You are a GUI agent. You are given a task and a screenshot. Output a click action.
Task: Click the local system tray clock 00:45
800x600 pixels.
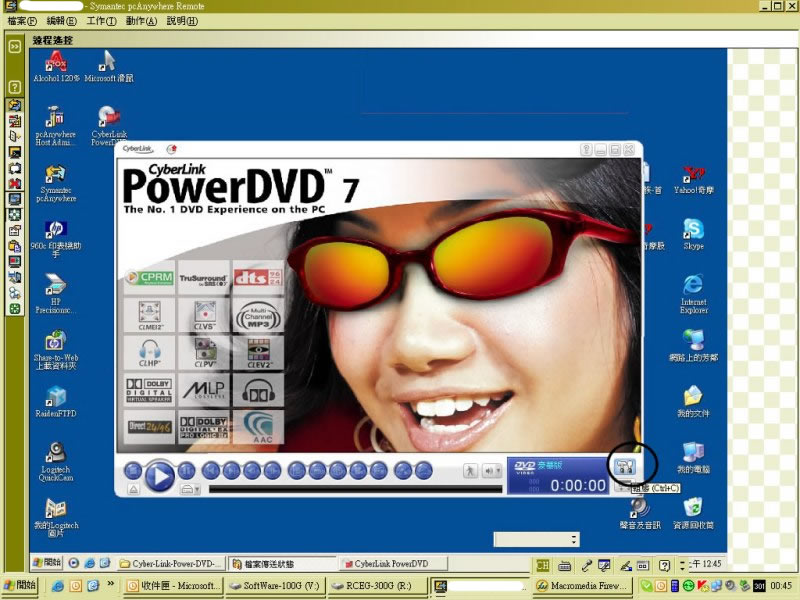(781, 586)
